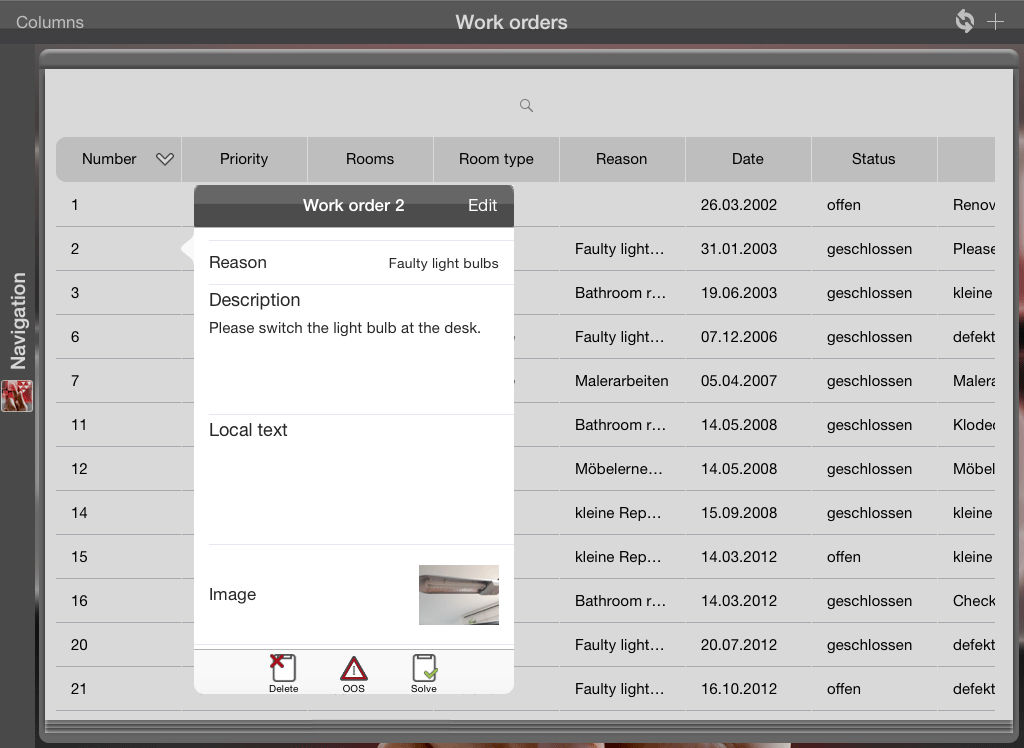
Task: Click date 20.07.2012
Action: pos(739,645)
